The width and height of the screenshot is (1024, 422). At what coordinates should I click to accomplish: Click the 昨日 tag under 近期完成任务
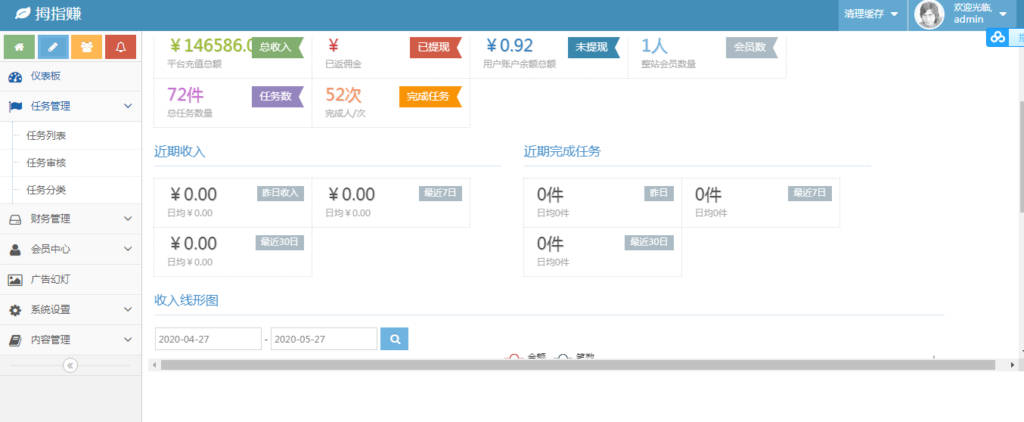pyautogui.click(x=658, y=193)
